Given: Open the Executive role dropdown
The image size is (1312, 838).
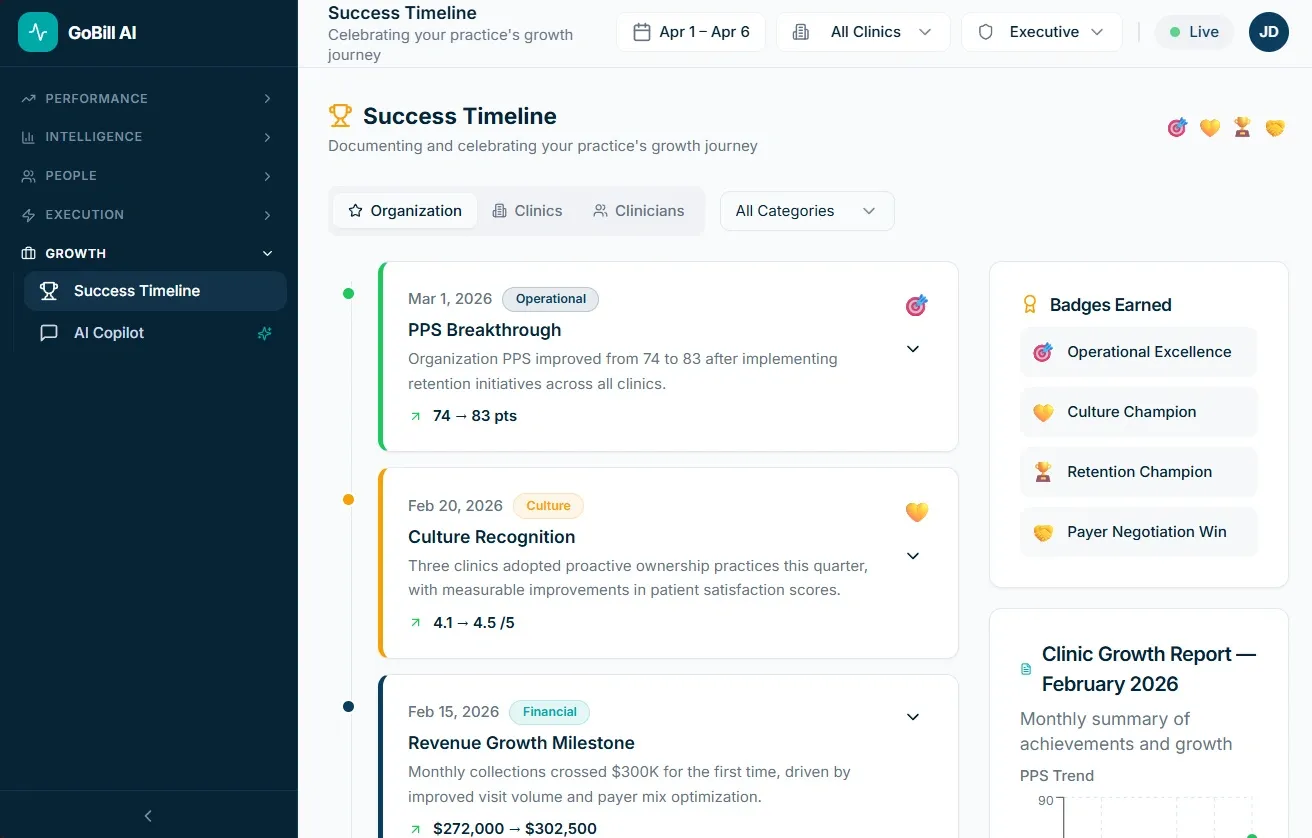Looking at the screenshot, I should click(x=1044, y=32).
